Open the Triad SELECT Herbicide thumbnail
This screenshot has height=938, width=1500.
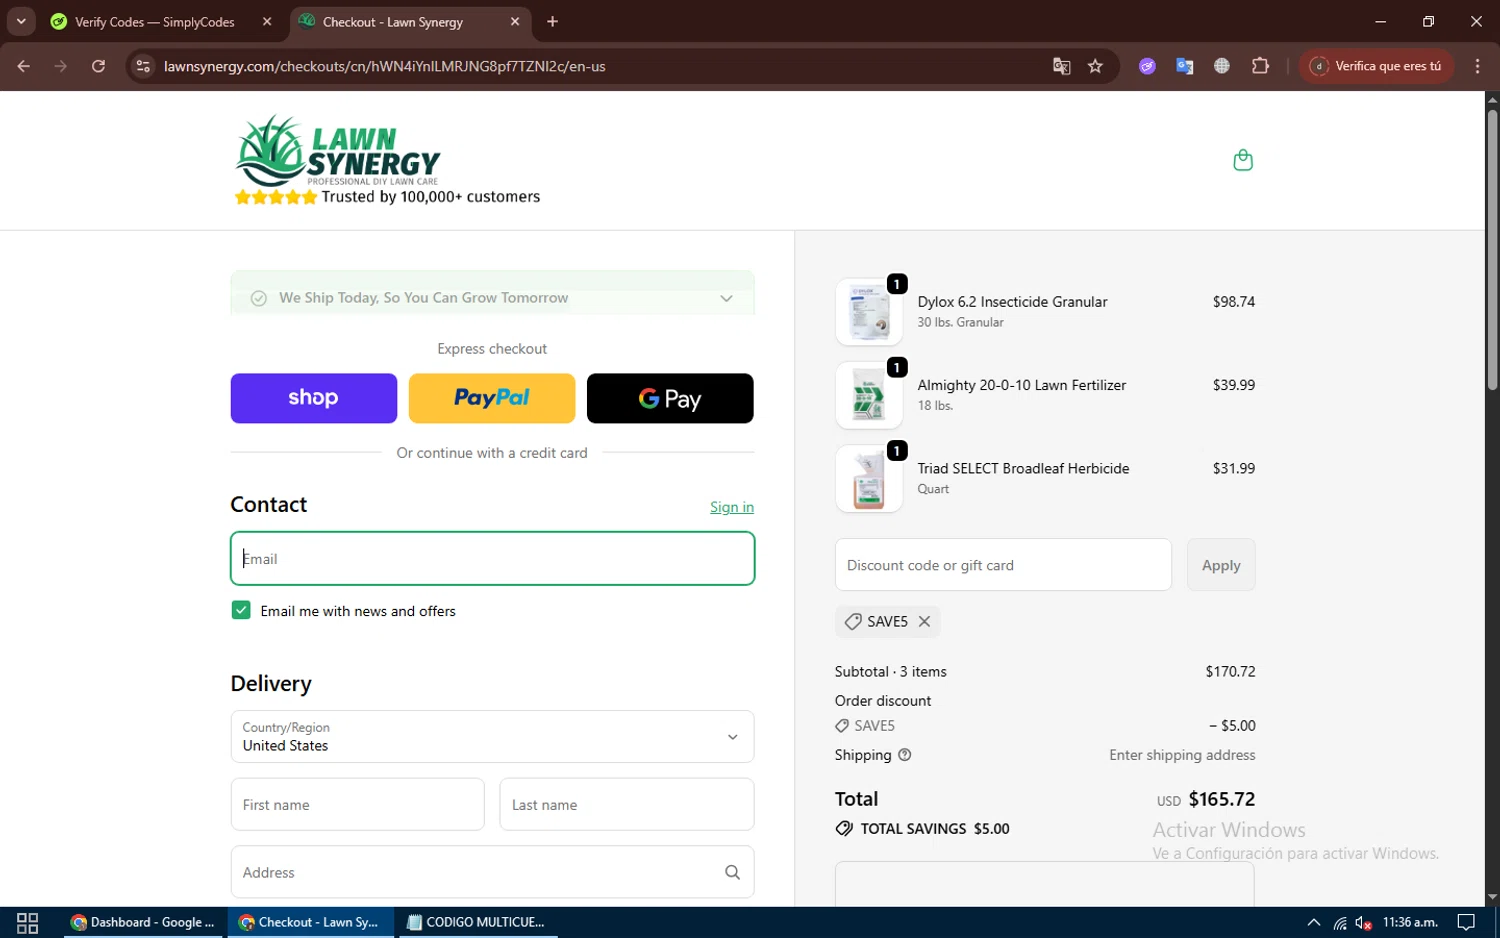pos(868,478)
